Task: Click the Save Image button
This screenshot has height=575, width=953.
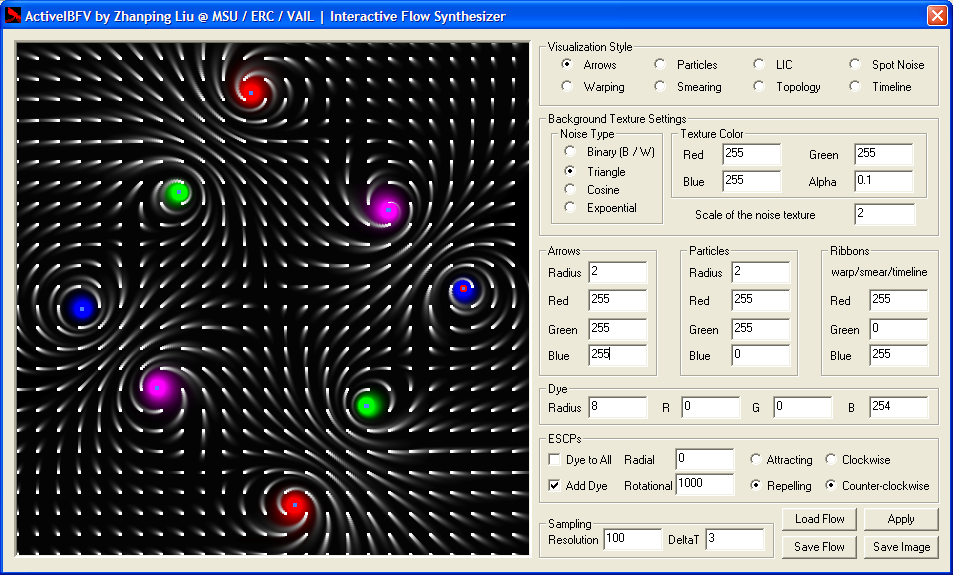Action: 901,547
